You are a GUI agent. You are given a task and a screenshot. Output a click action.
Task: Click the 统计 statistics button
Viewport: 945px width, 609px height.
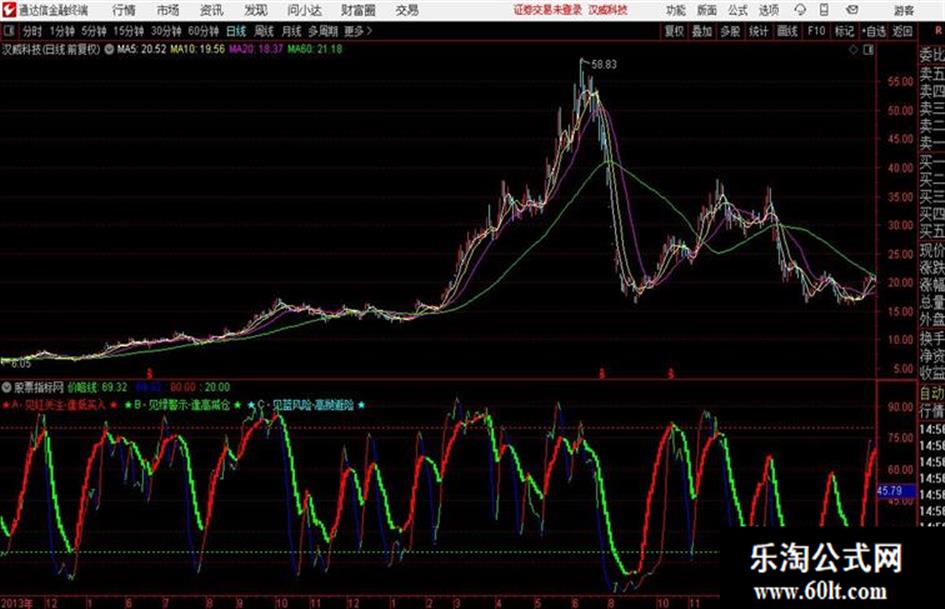759,31
